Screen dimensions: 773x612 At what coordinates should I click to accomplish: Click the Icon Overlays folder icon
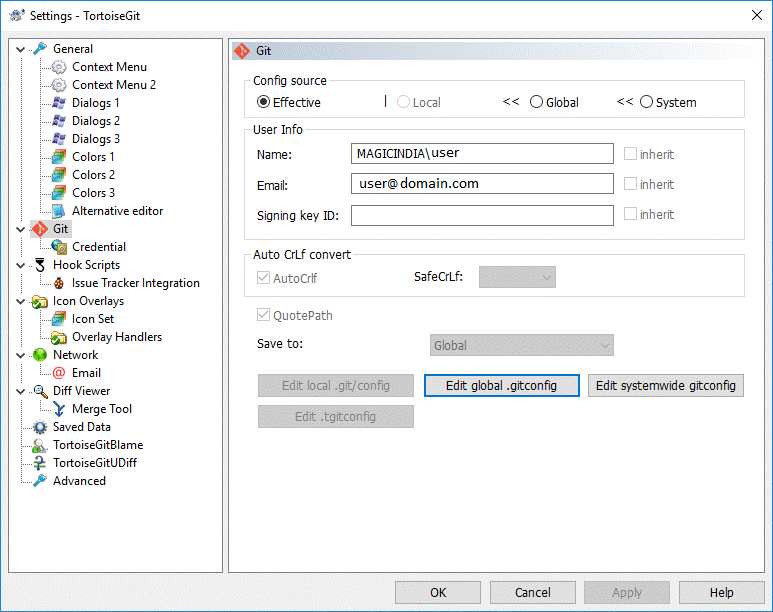tap(39, 301)
